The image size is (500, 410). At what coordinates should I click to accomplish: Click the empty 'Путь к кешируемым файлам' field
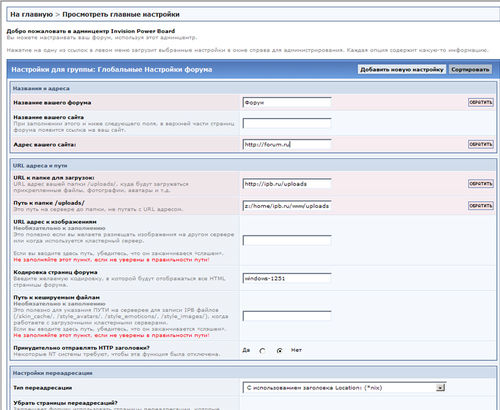point(287,316)
